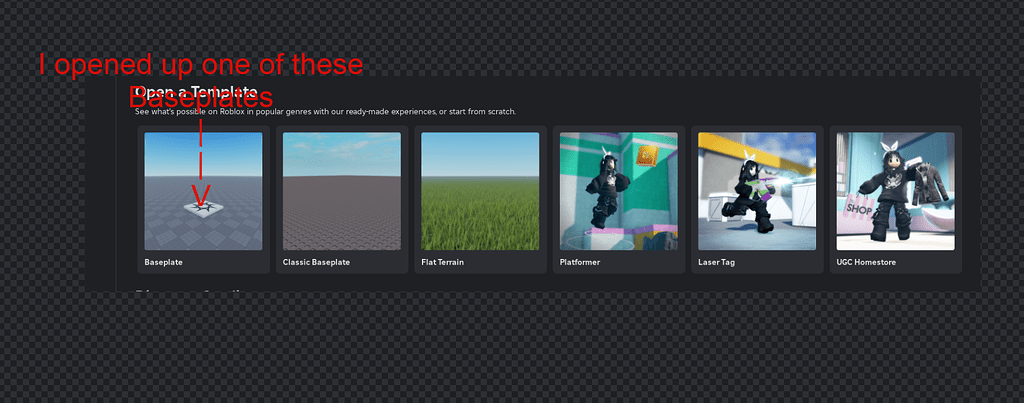Viewport: 1024px width, 403px height.
Task: Click the Baseplate card label
Action: click(x=163, y=262)
